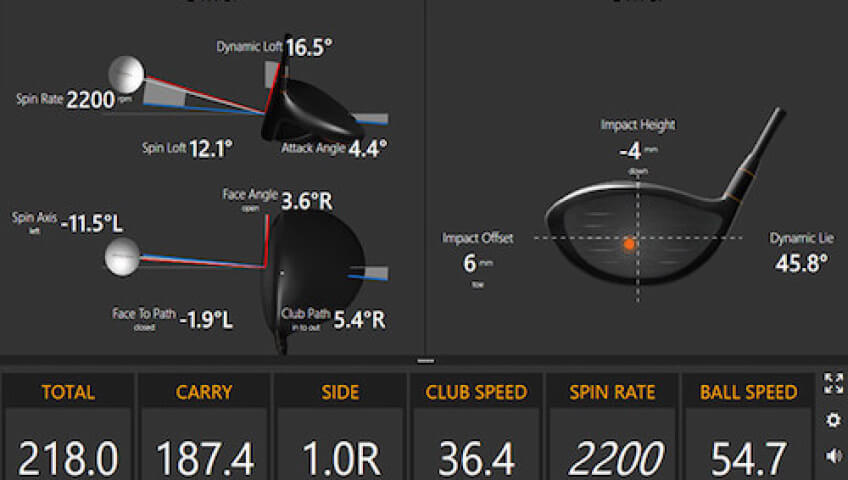This screenshot has height=480, width=848.
Task: Select the CARRY tile header
Action: coord(204,392)
